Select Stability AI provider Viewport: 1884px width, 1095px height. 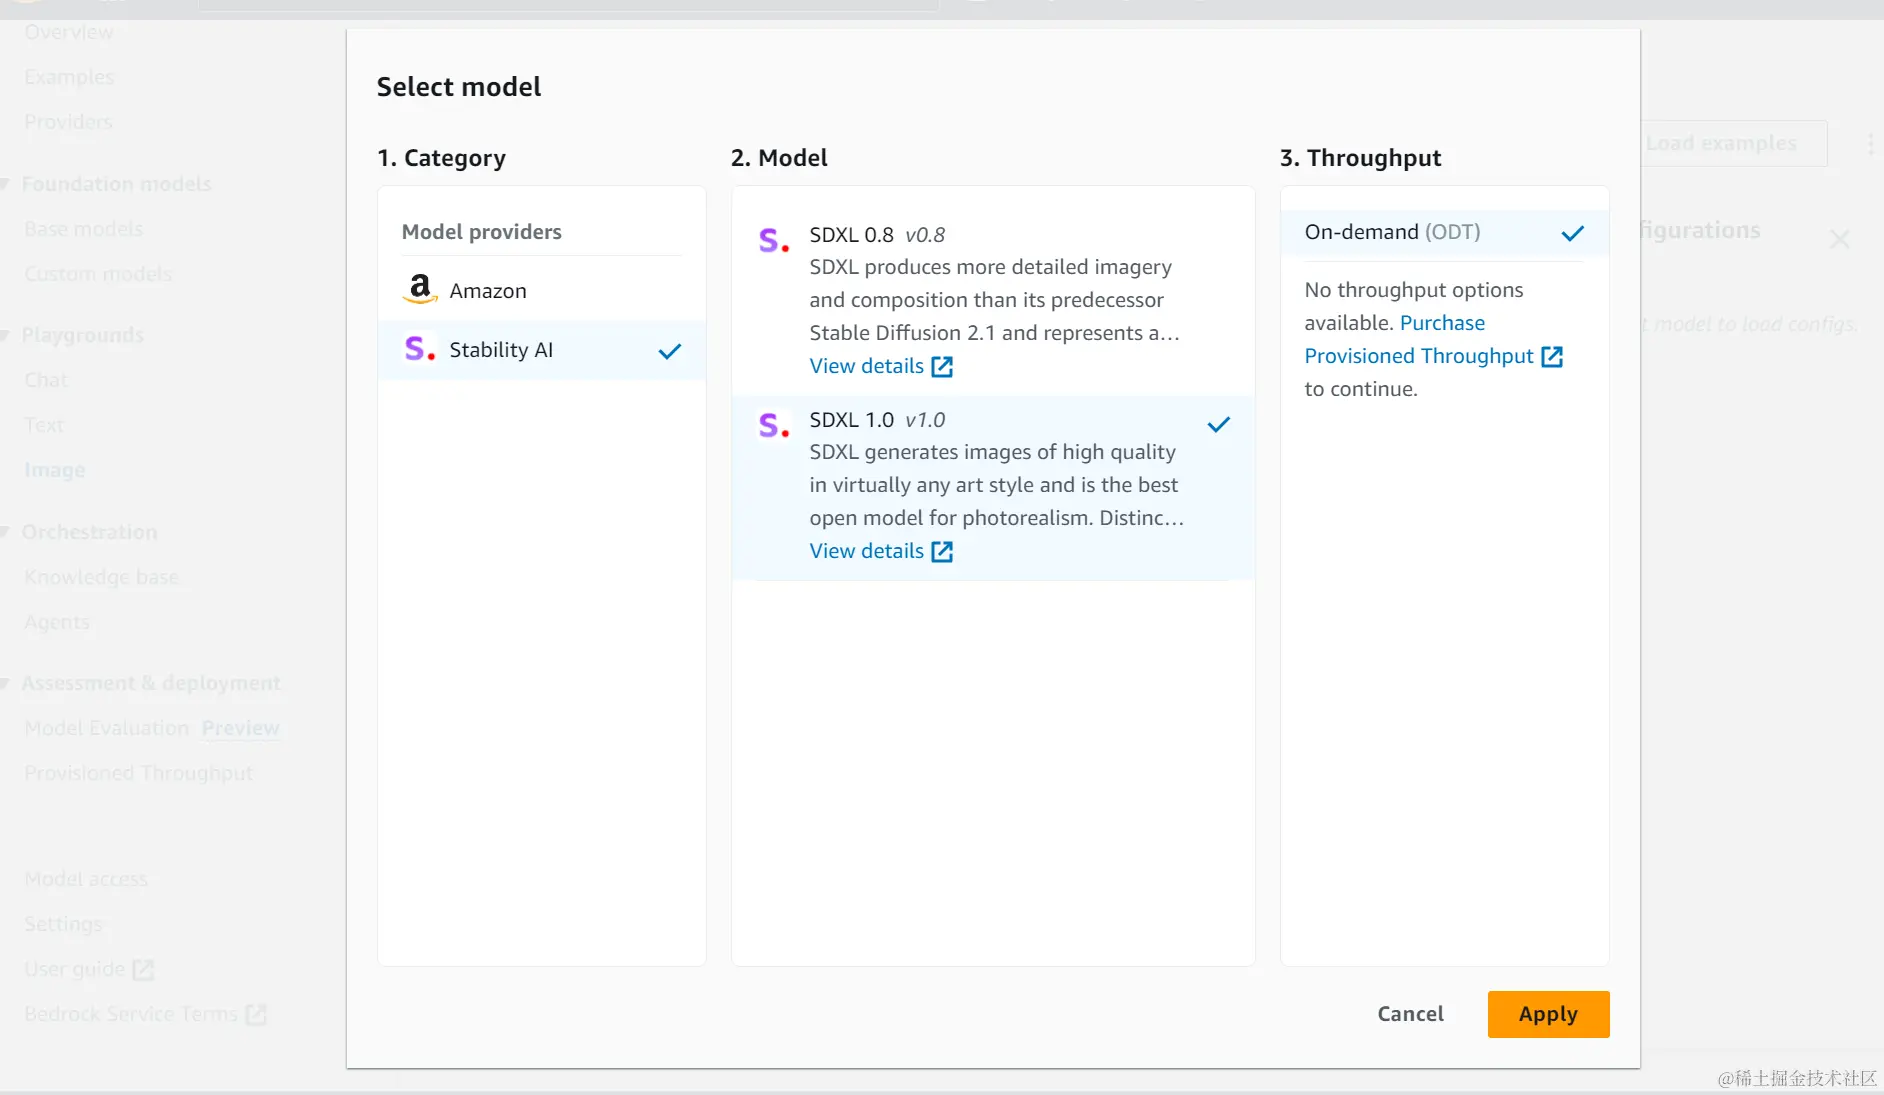pos(542,350)
